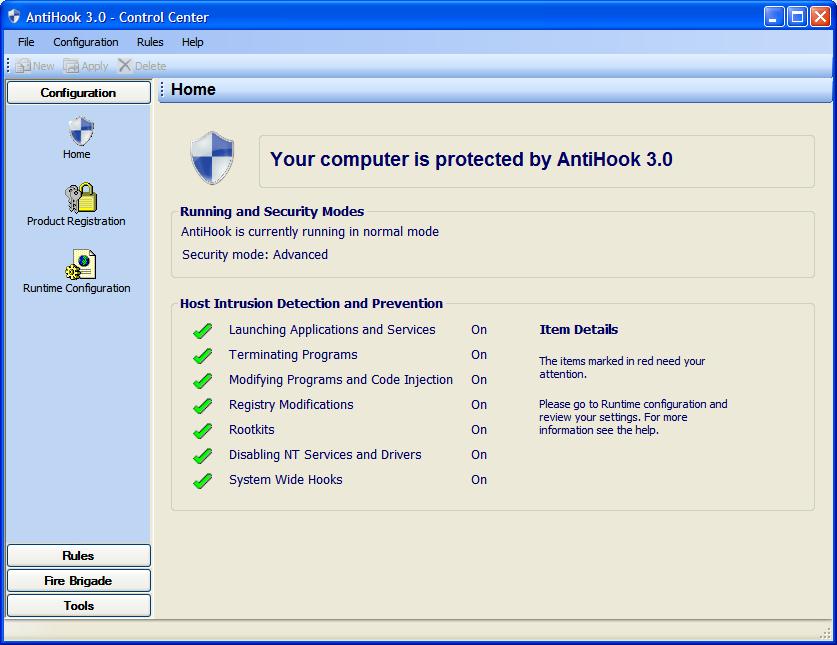
Task: Open the Rules menu in menu bar
Action: (x=150, y=42)
